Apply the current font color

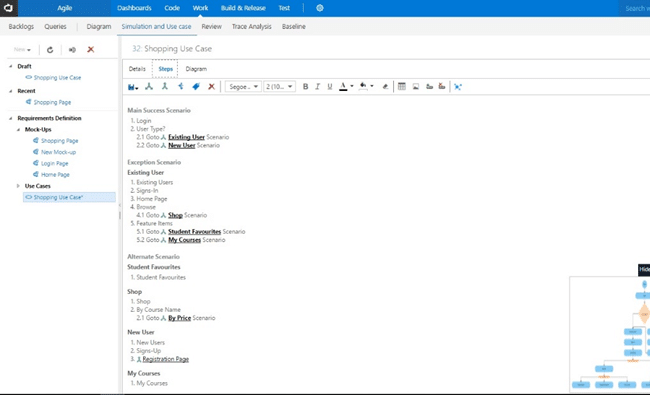pos(343,87)
